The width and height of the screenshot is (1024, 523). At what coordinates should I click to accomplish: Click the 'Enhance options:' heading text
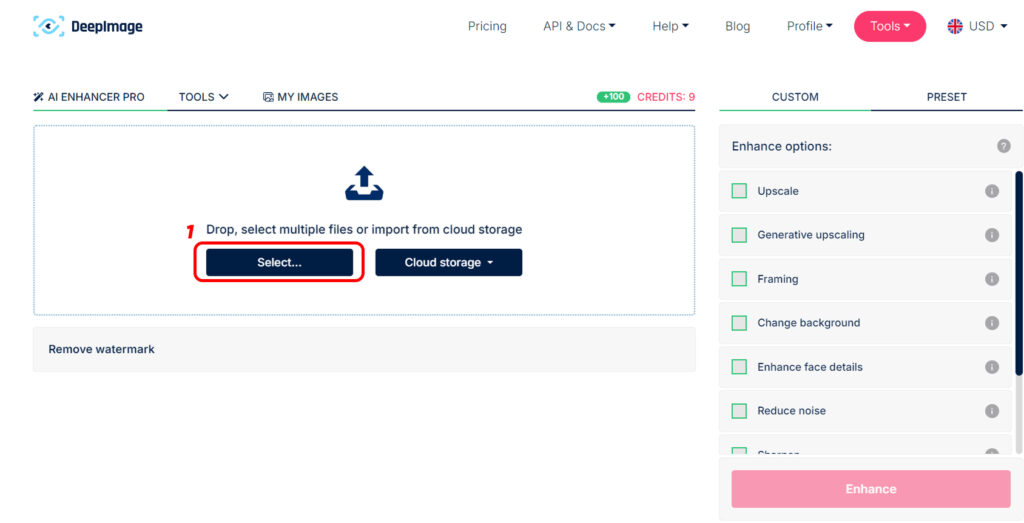782,146
